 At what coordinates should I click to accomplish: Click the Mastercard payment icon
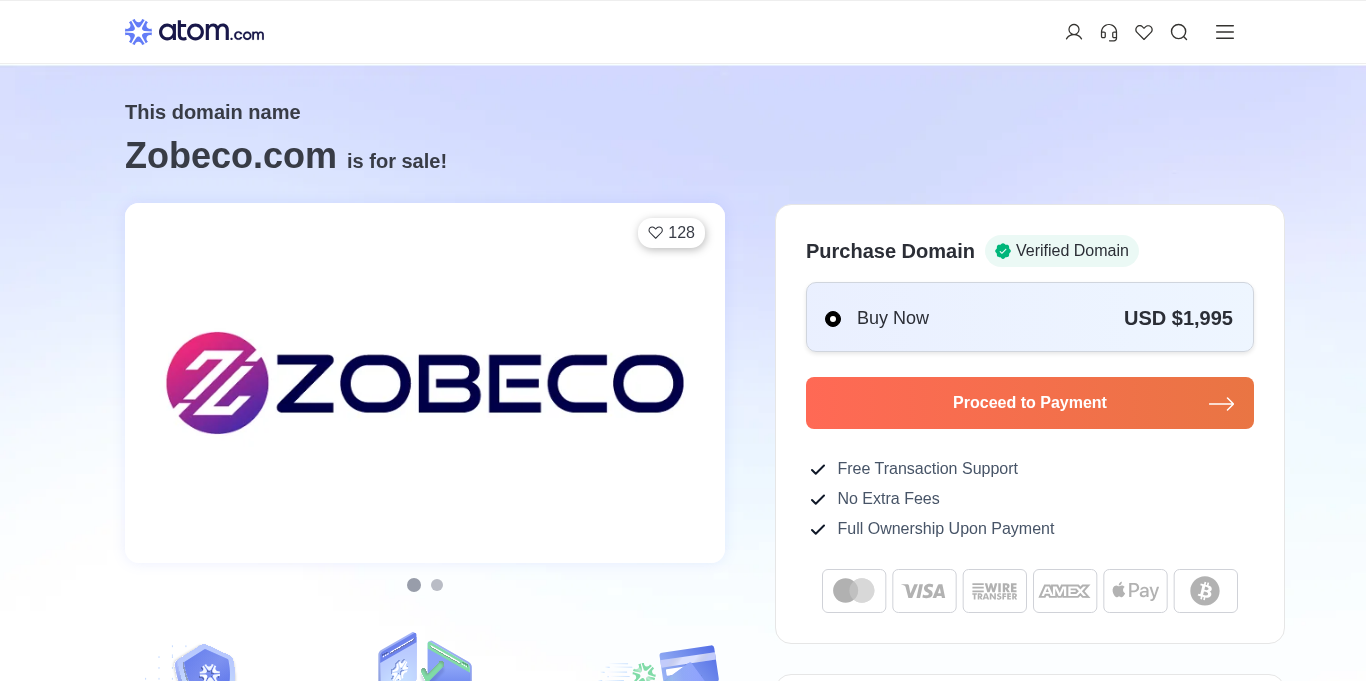click(854, 591)
